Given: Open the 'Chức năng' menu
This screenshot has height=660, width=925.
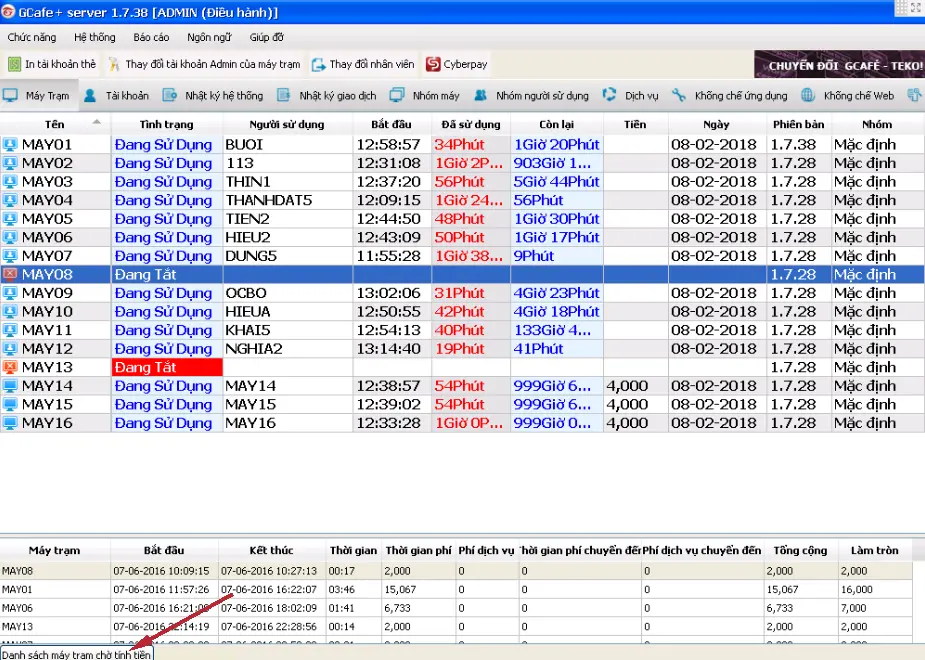Looking at the screenshot, I should coord(32,38).
